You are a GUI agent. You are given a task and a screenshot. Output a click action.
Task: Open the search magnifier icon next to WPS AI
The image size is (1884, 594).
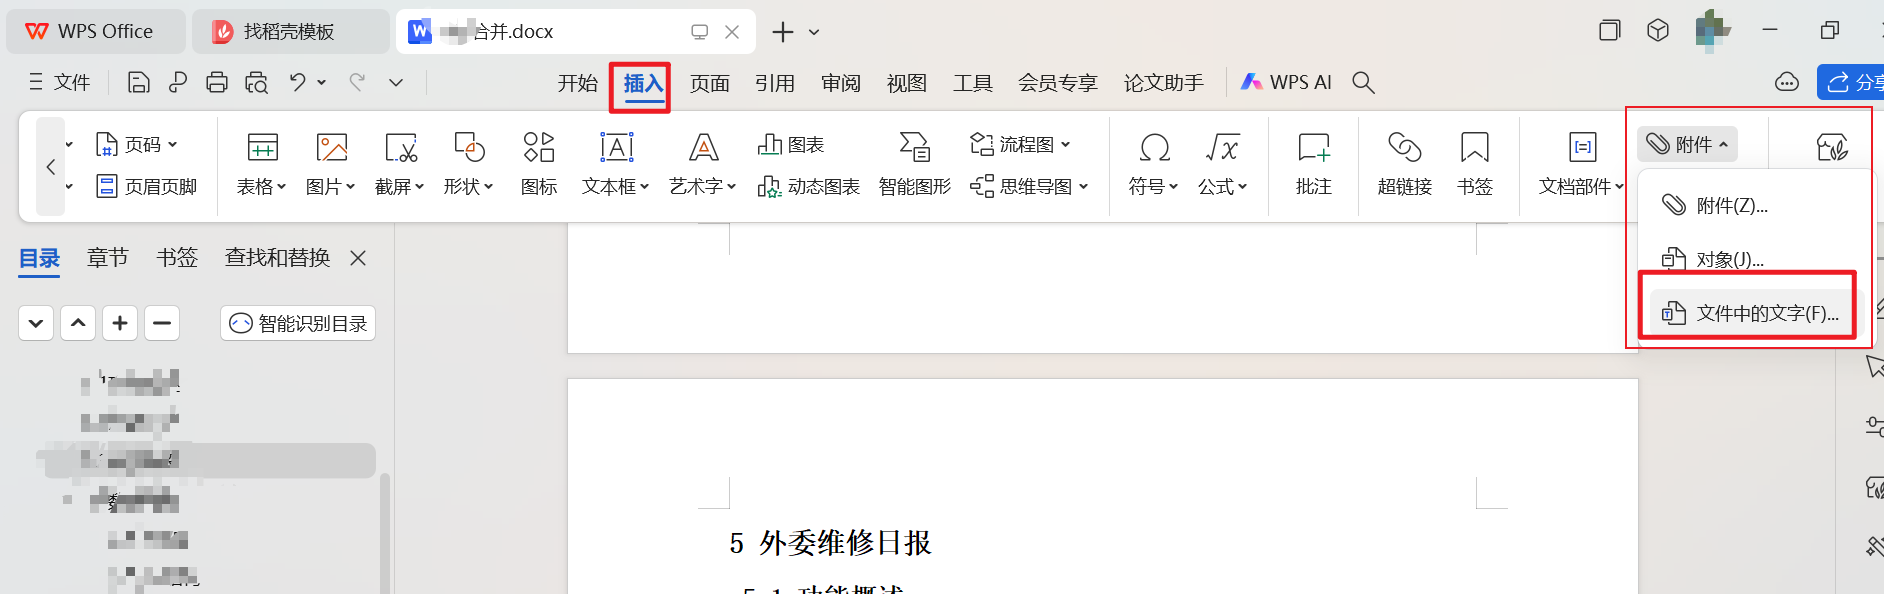(1363, 82)
